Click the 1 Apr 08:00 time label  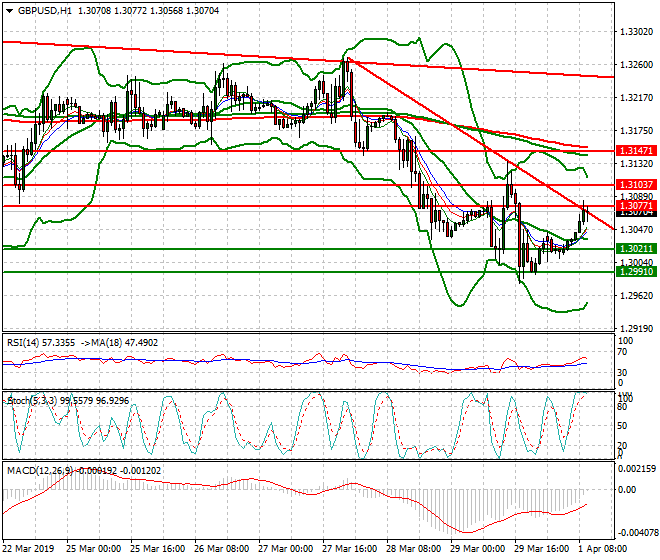603,549
